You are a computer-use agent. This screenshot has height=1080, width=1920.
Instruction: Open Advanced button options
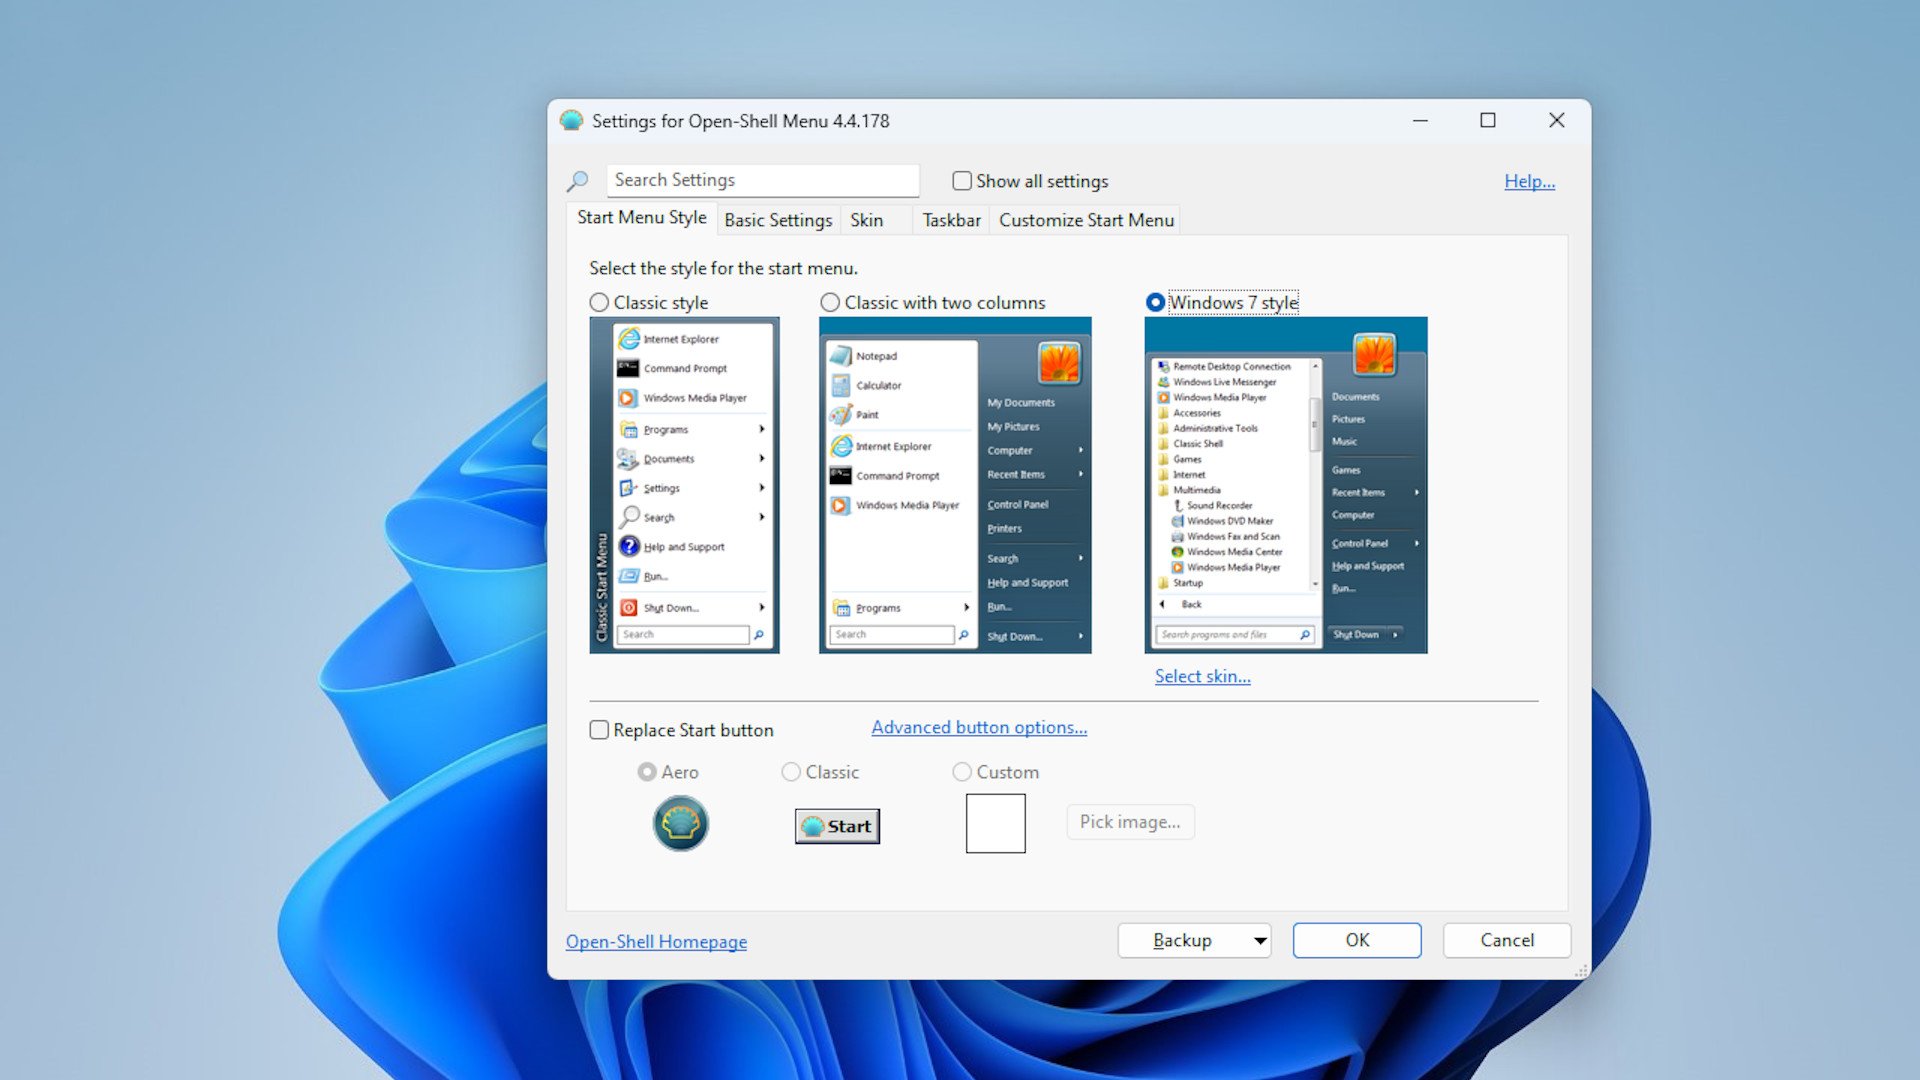click(978, 727)
